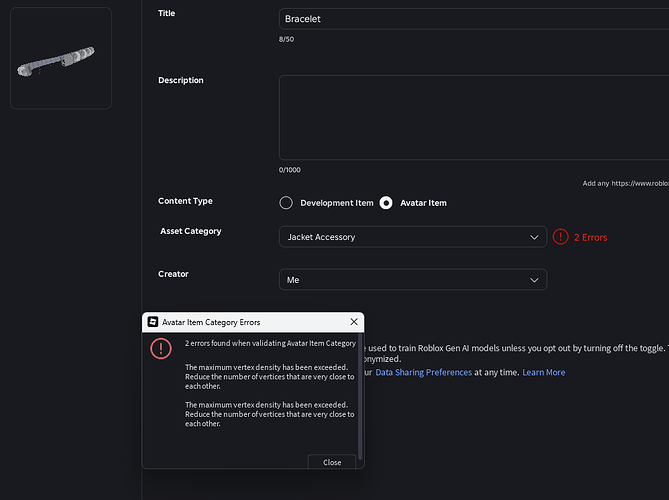Open the Jacket Accessory asset category dropdown

(x=413, y=237)
